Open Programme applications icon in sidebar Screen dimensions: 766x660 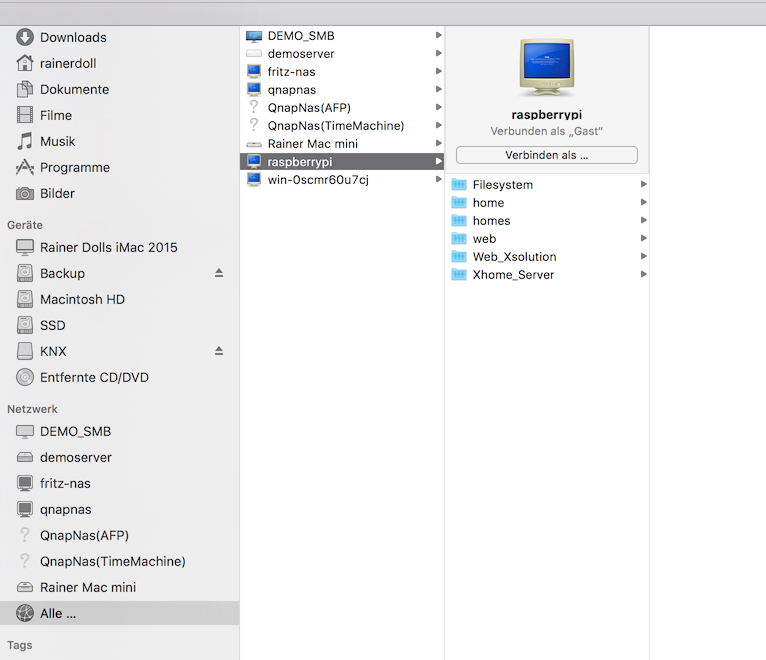25,167
